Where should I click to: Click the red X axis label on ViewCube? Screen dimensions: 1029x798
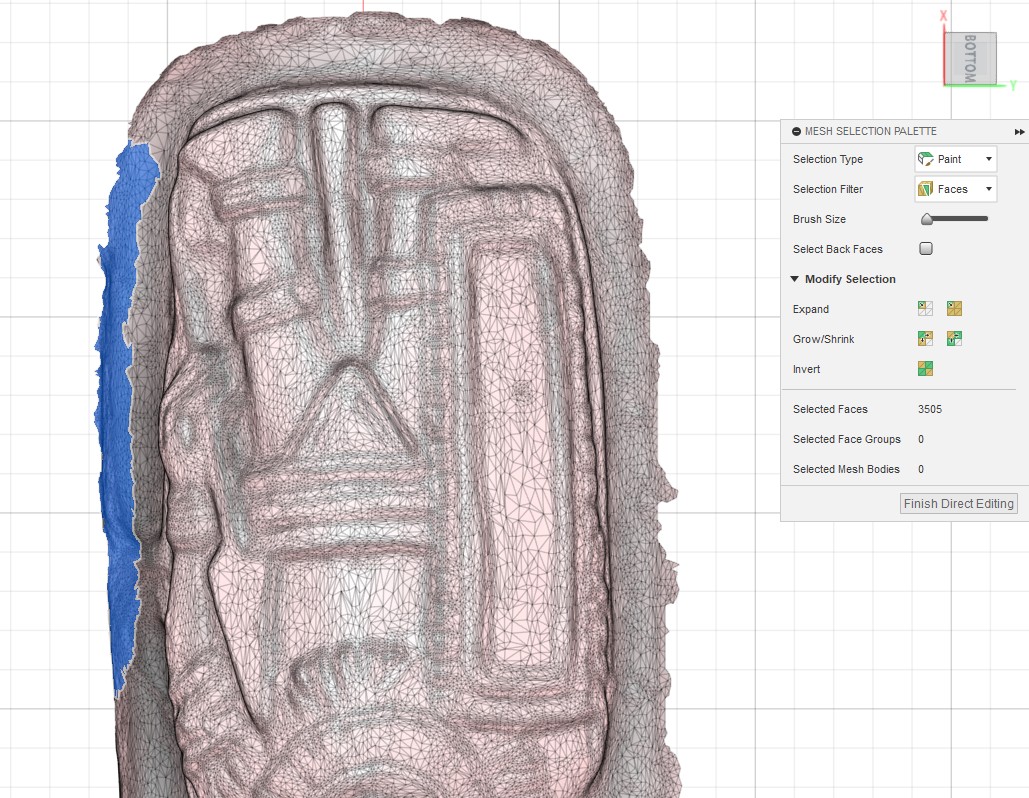(x=944, y=15)
